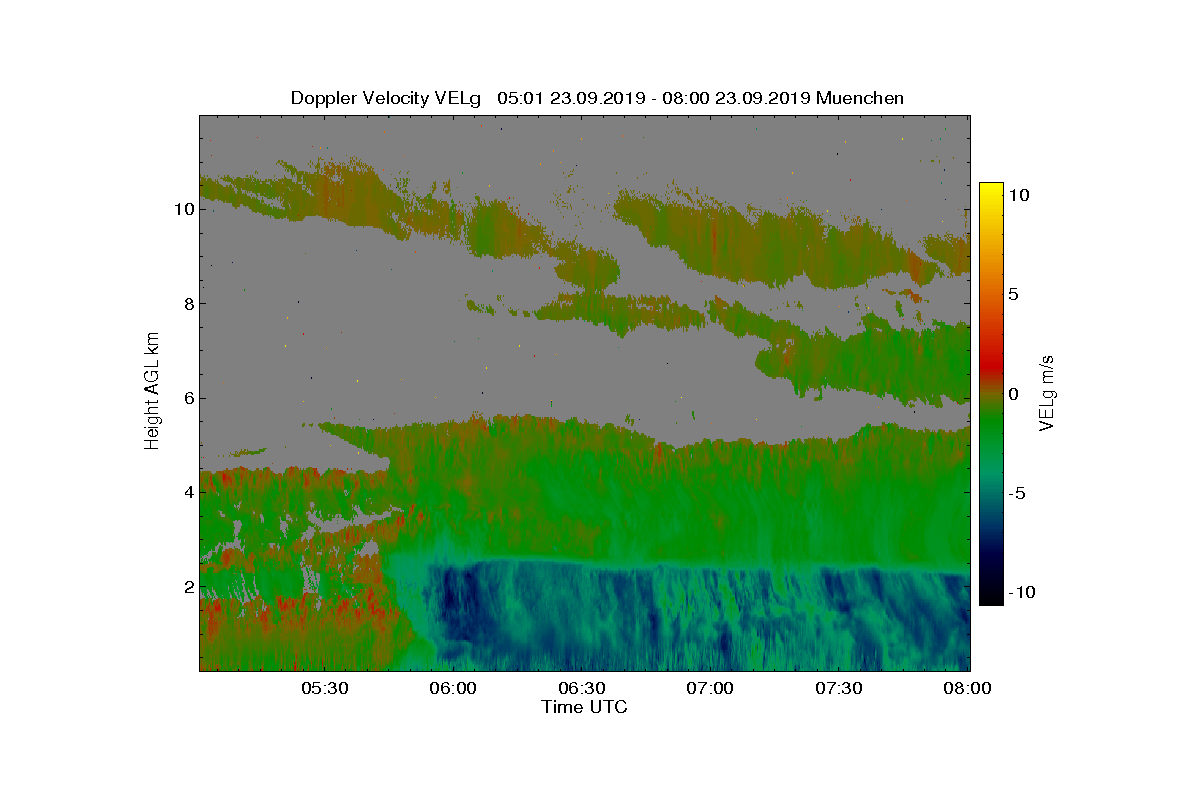Click the colorbar label '0'

(x=1012, y=394)
